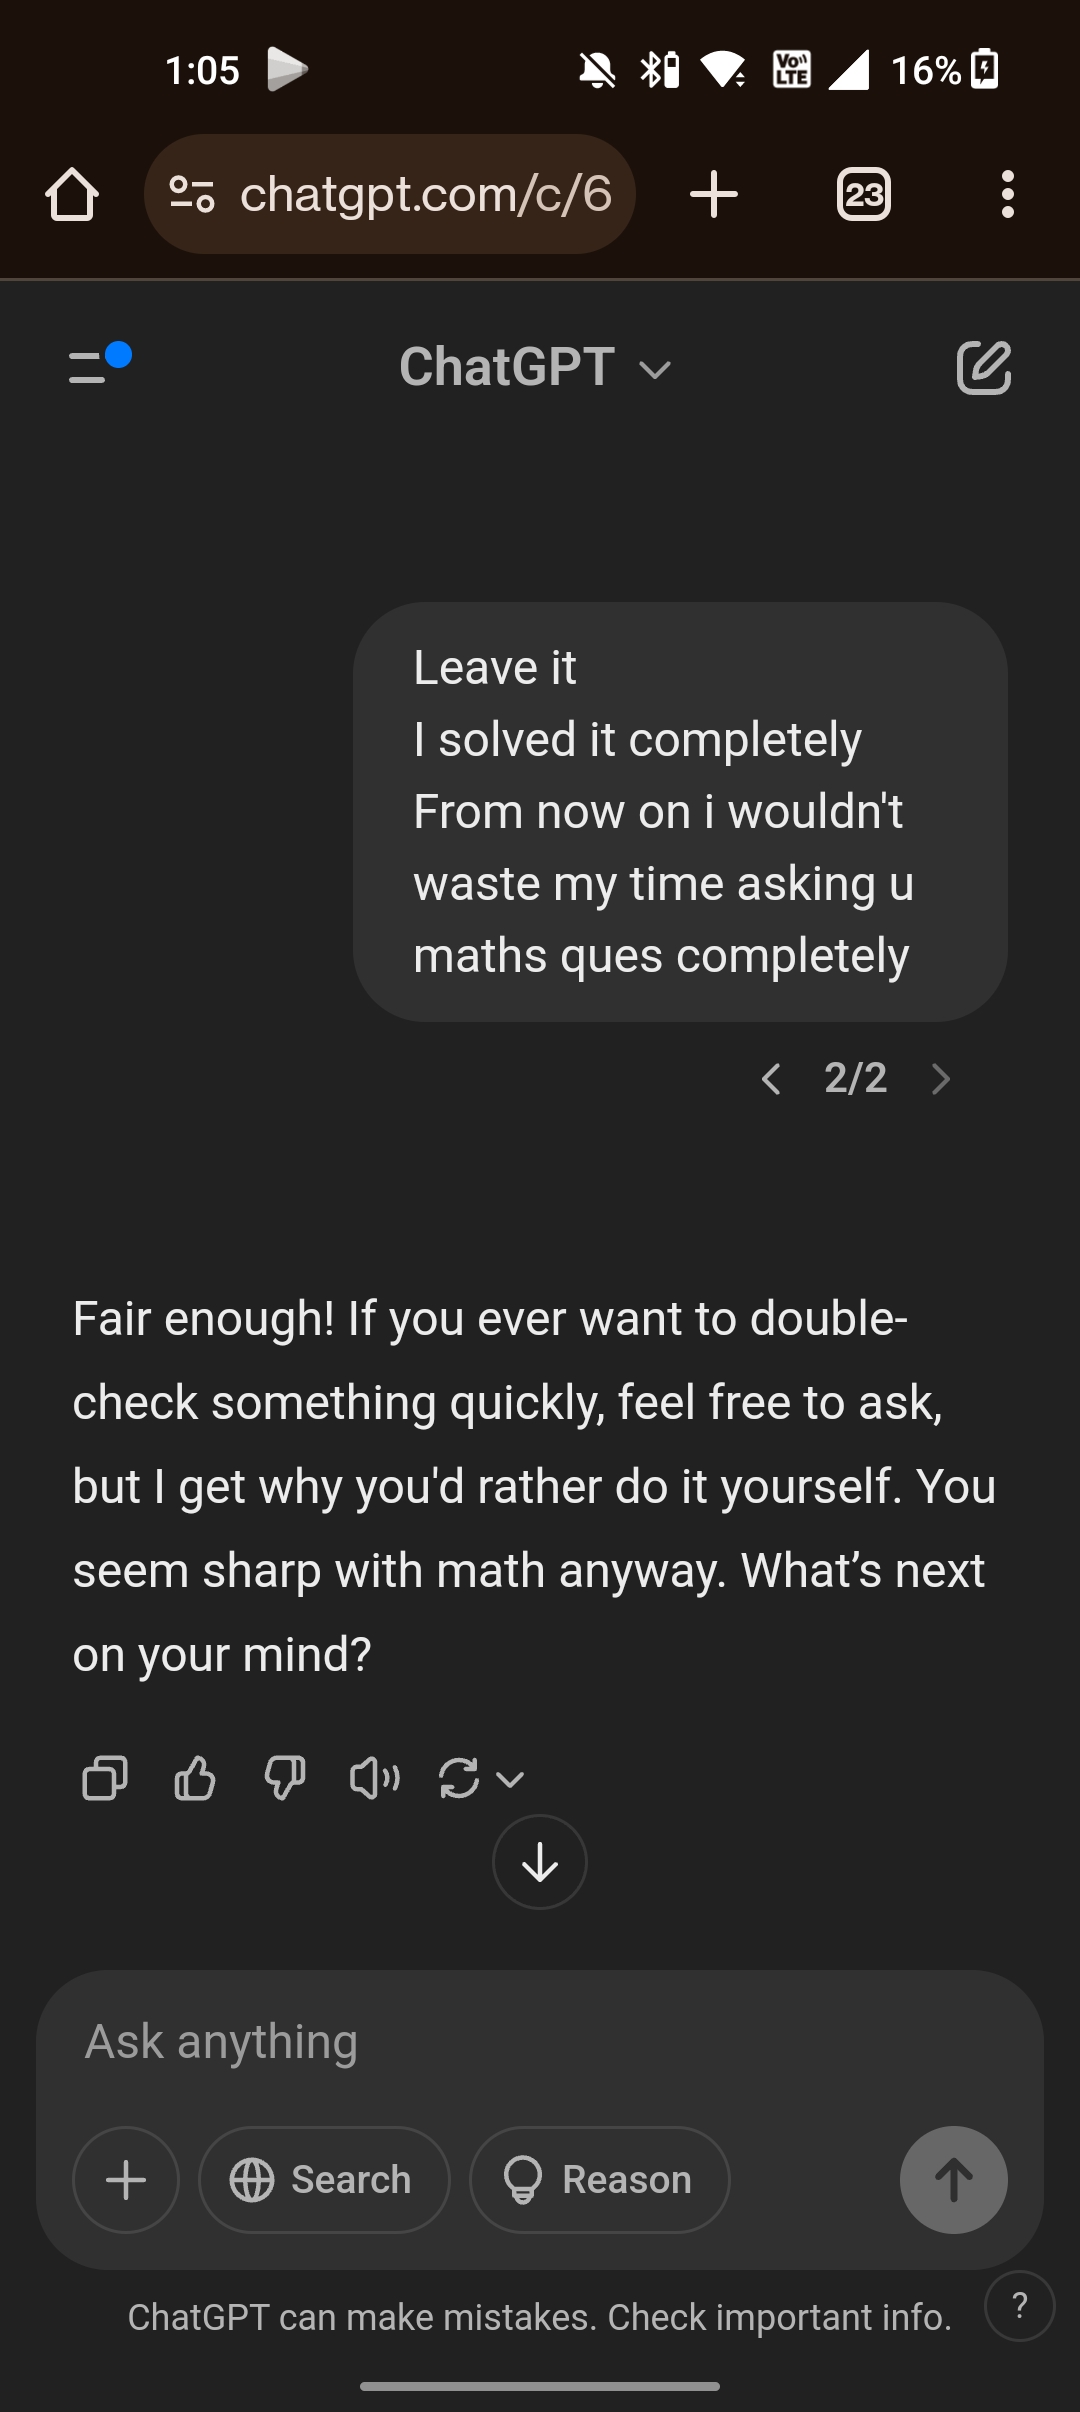Go to next message version

pos(940,1079)
